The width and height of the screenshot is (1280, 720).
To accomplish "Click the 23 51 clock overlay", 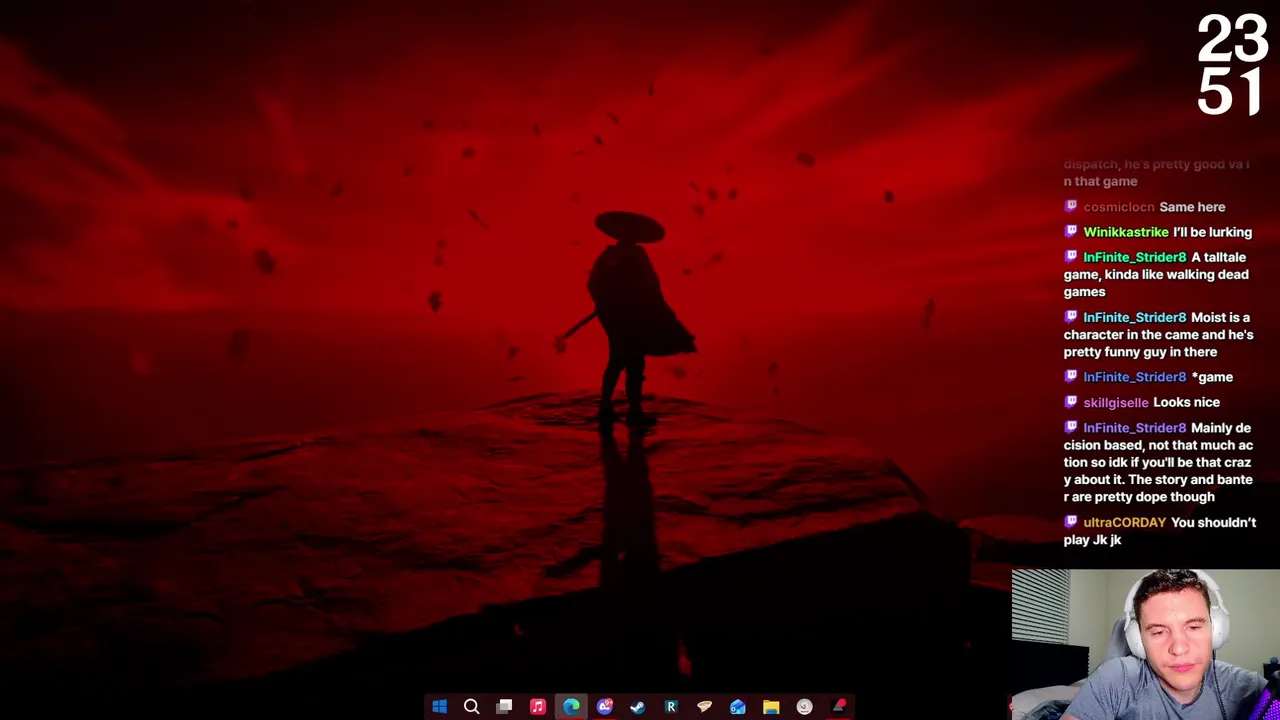I will [x=1232, y=66].
